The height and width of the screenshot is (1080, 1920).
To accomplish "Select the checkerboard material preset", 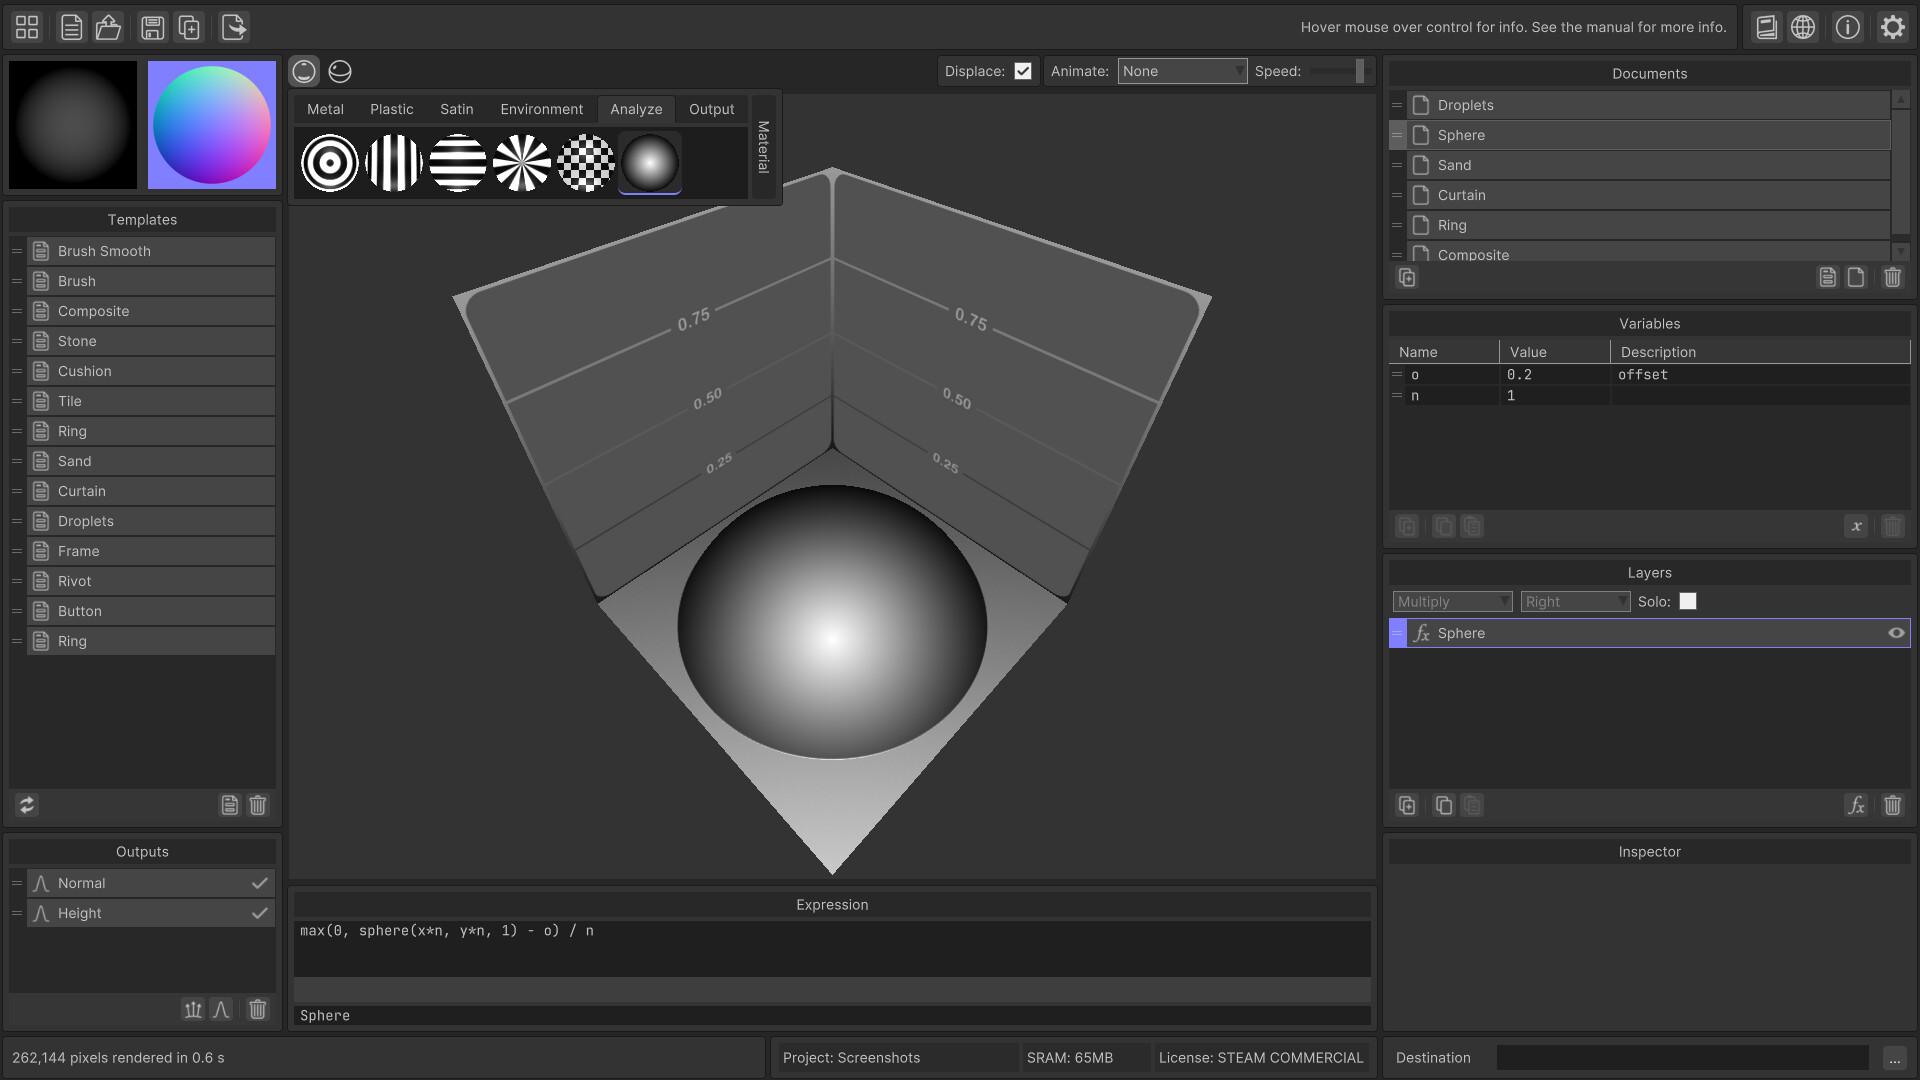I will point(586,162).
